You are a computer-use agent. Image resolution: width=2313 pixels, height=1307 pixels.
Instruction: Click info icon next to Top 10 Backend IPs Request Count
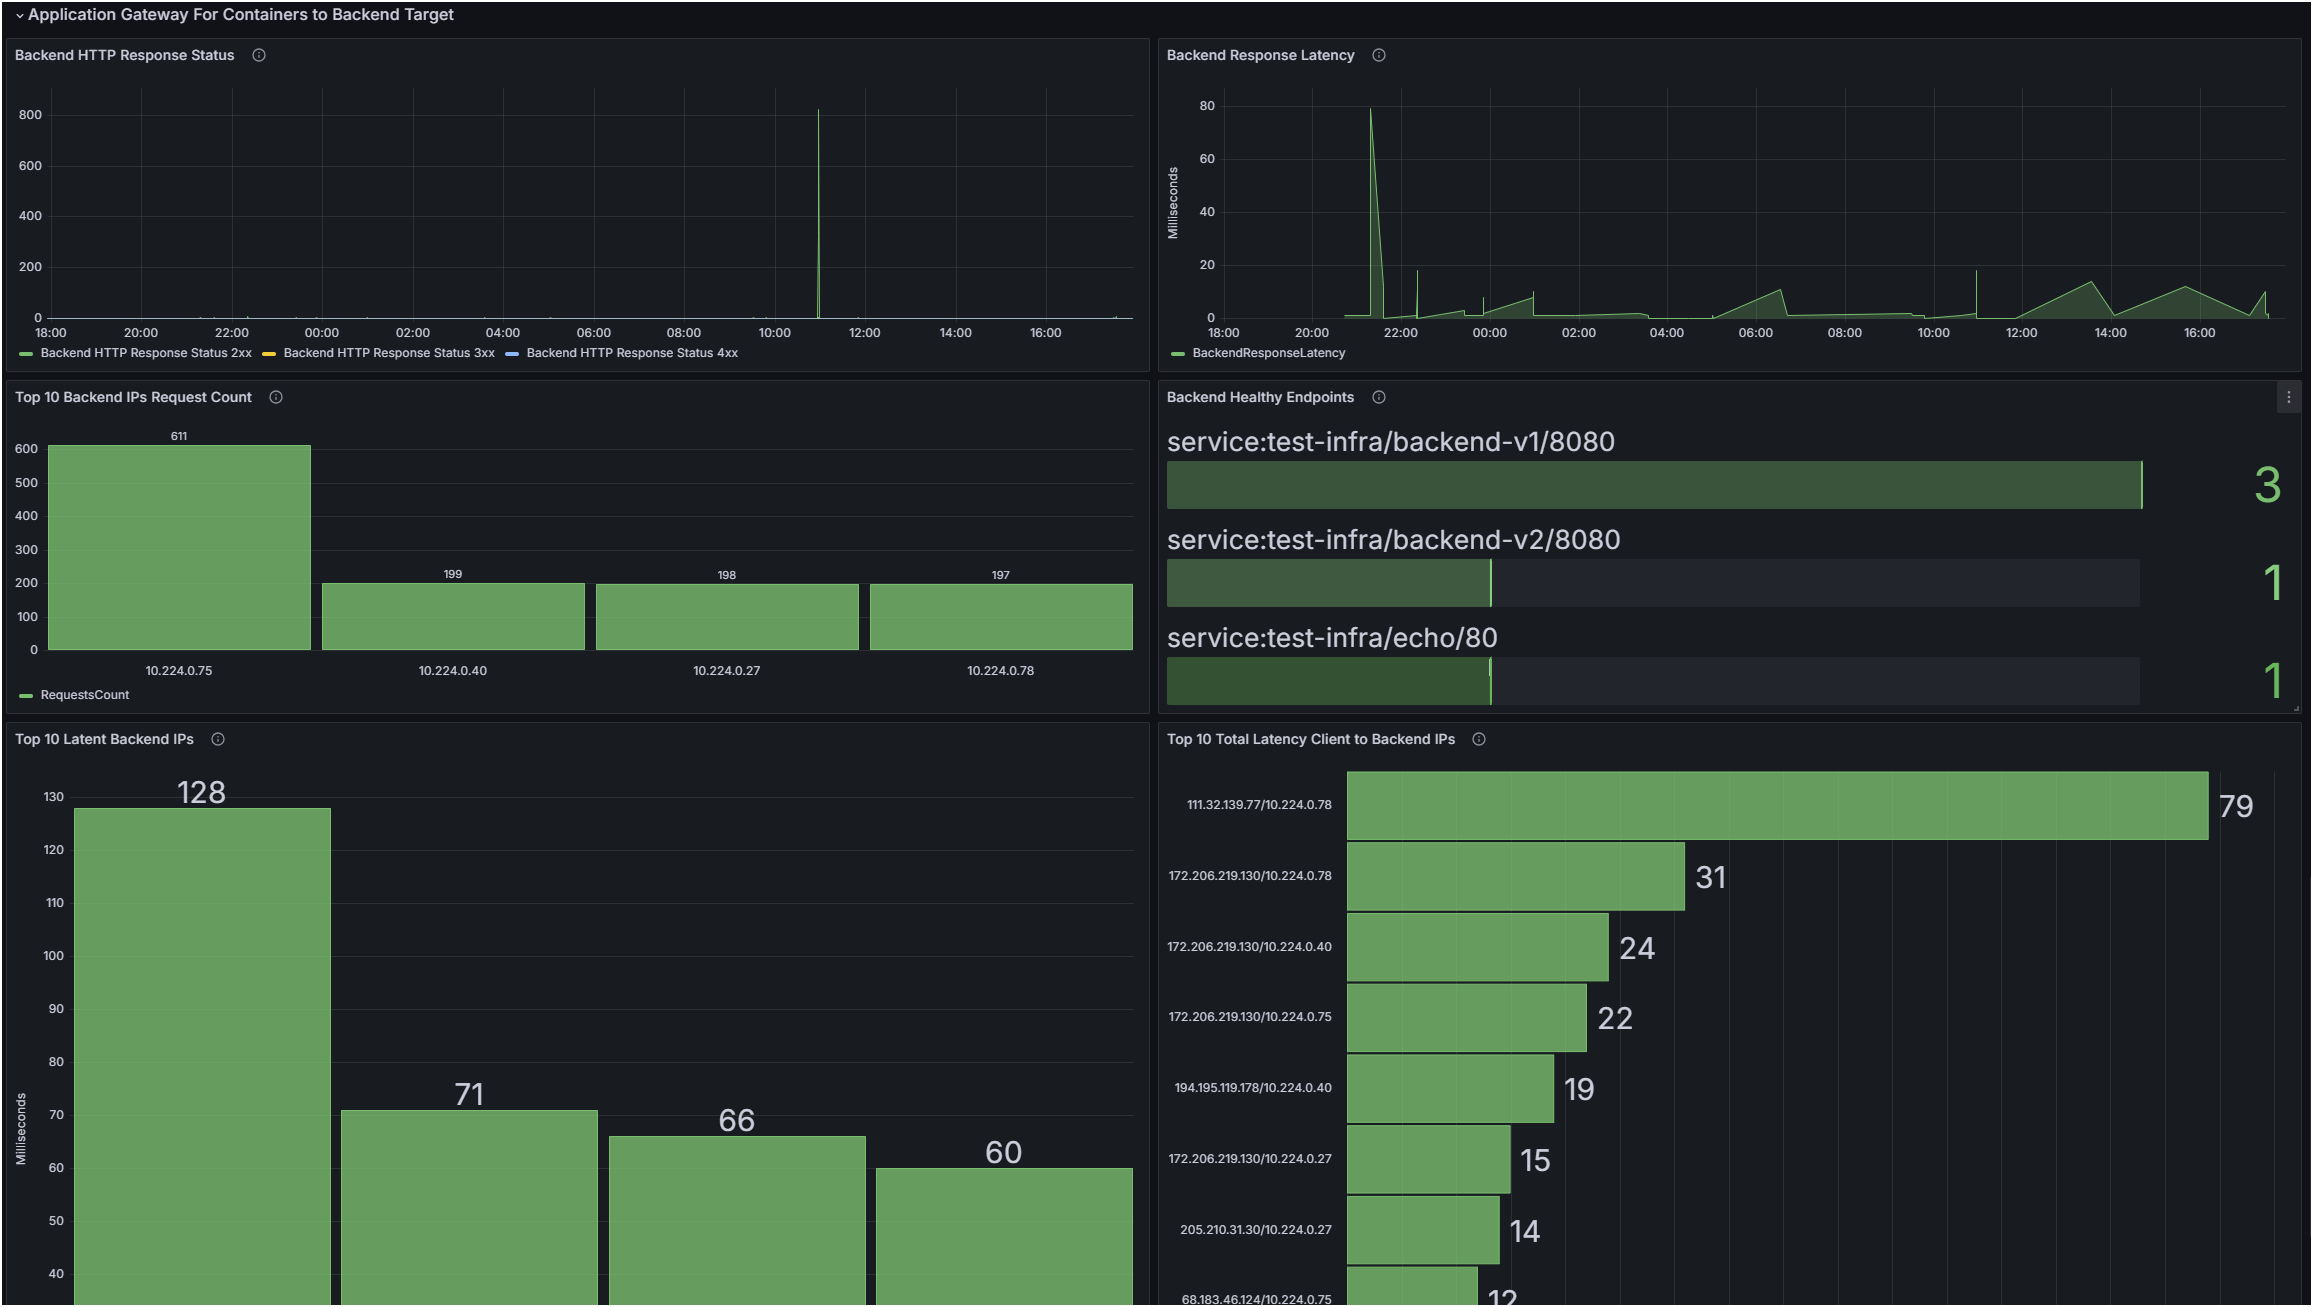(x=276, y=397)
